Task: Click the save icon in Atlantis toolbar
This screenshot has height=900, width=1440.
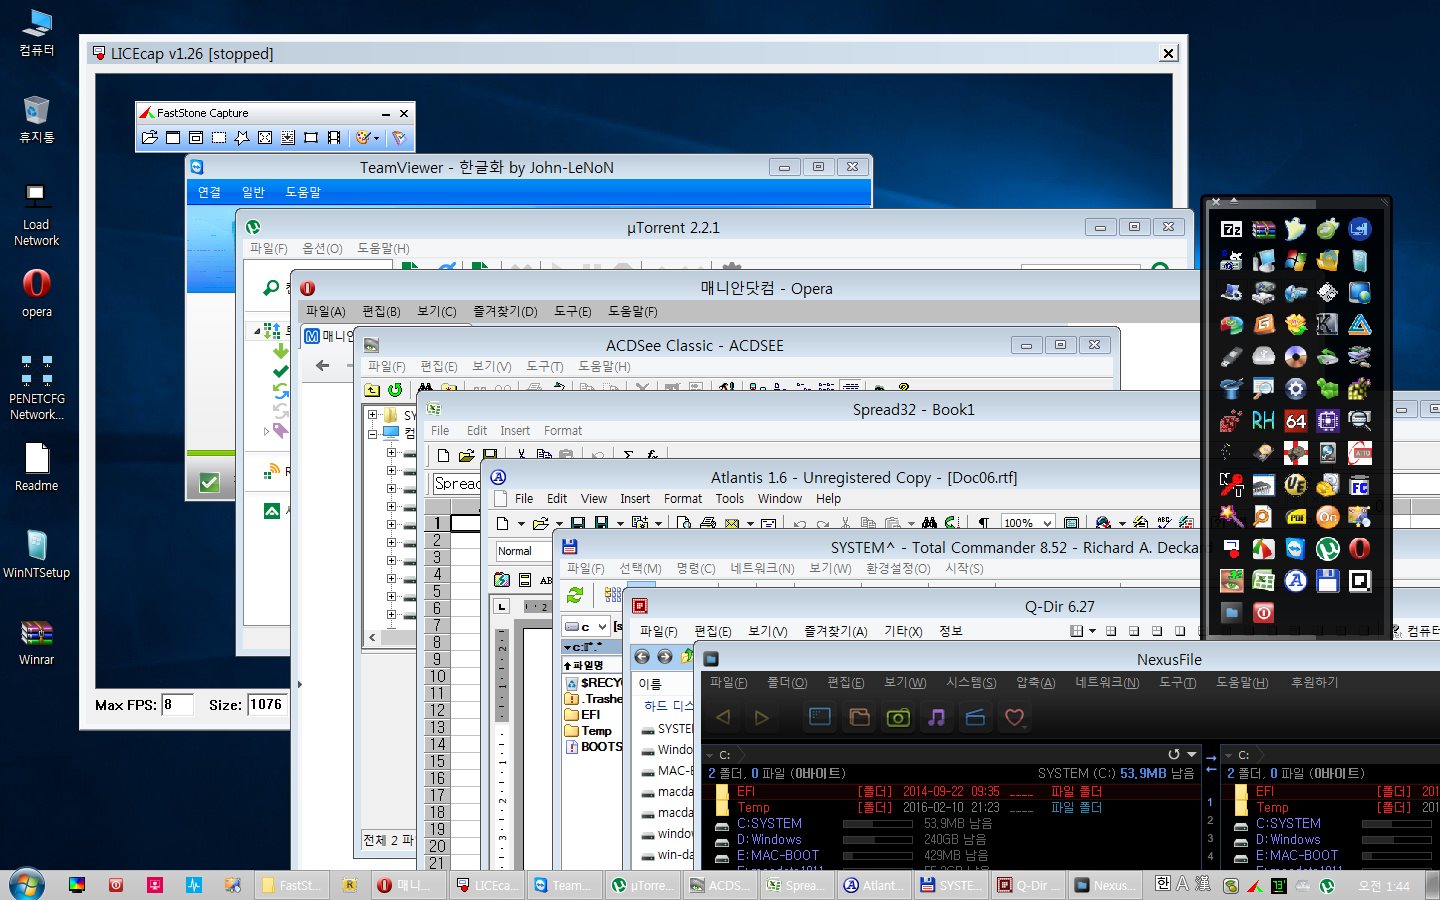Action: 578,522
